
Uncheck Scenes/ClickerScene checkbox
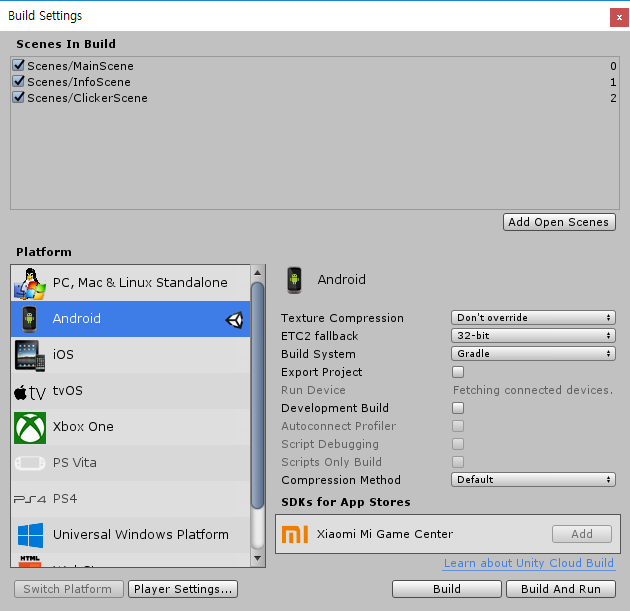click(x=18, y=97)
